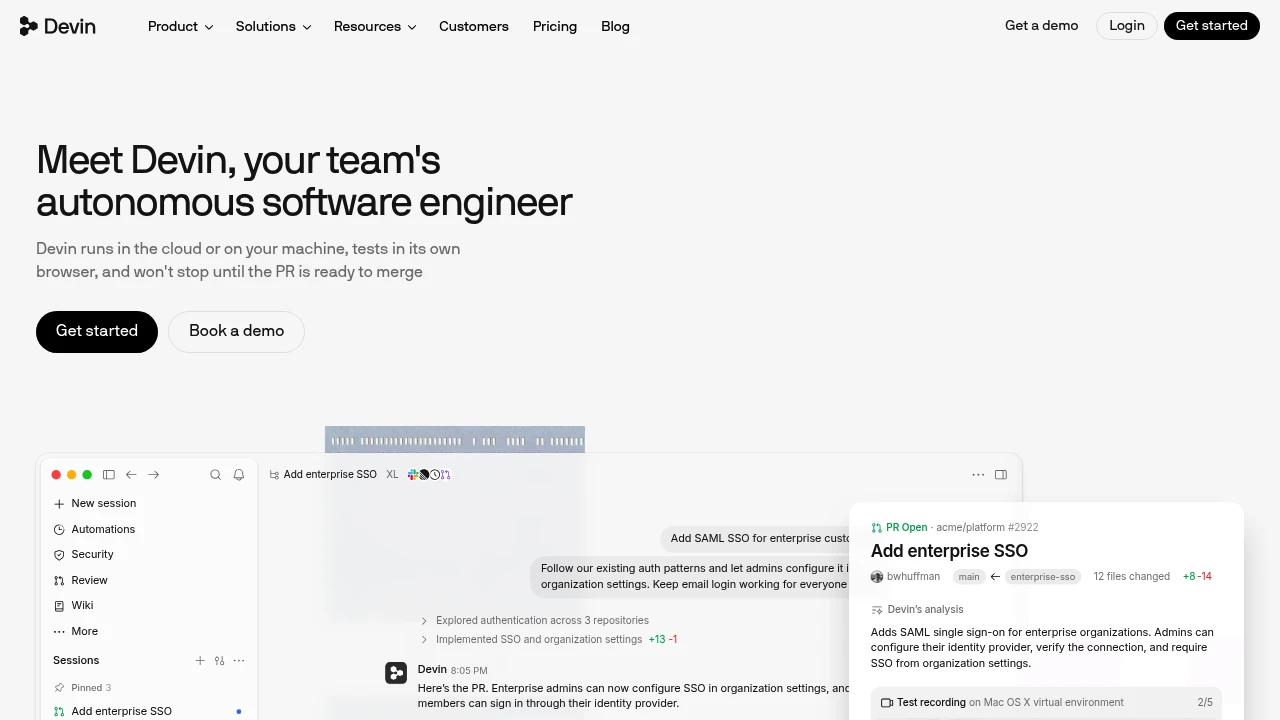Image resolution: width=1280 pixels, height=720 pixels.
Task: Go back with the left arrow icon
Action: click(x=131, y=475)
